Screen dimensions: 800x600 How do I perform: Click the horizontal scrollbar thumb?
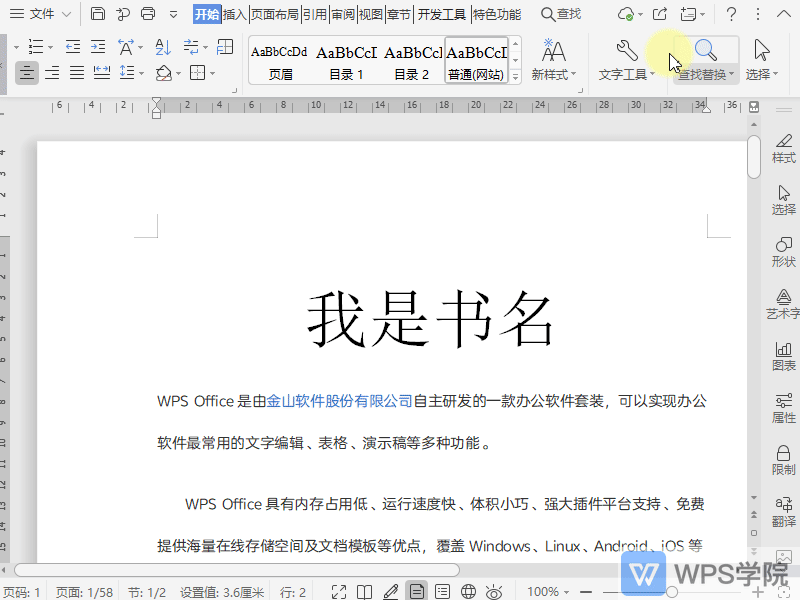click(237, 570)
